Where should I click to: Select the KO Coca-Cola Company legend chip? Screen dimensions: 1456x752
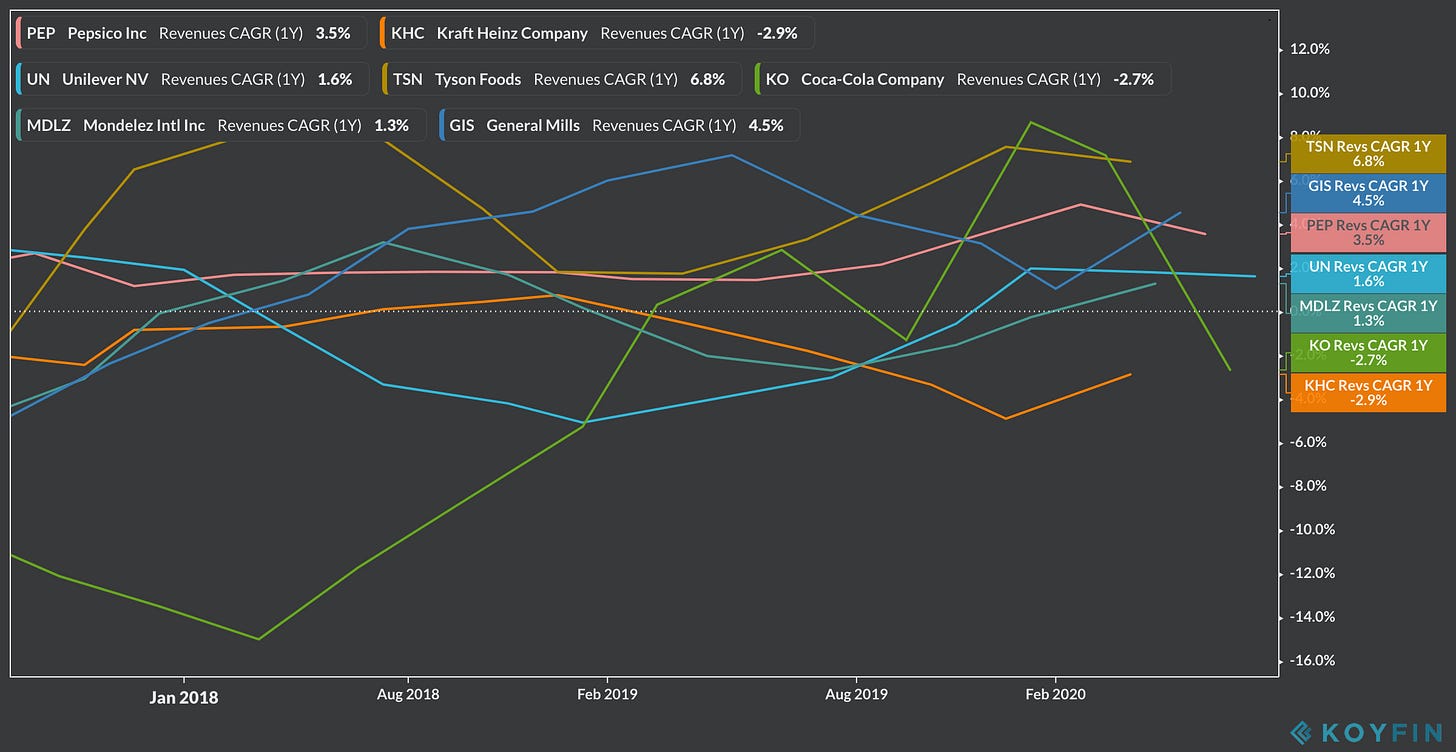[x=963, y=79]
